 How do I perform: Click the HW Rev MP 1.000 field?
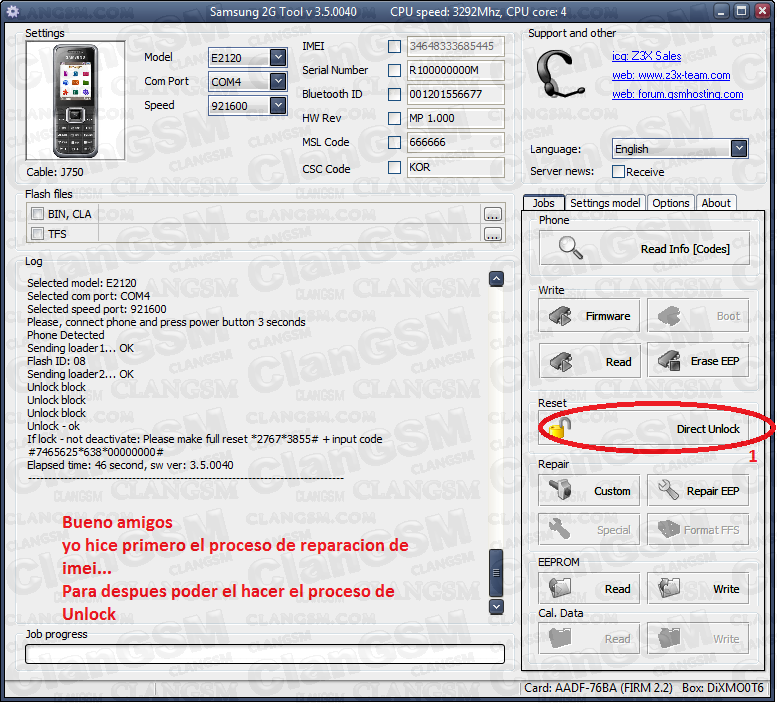coord(455,118)
